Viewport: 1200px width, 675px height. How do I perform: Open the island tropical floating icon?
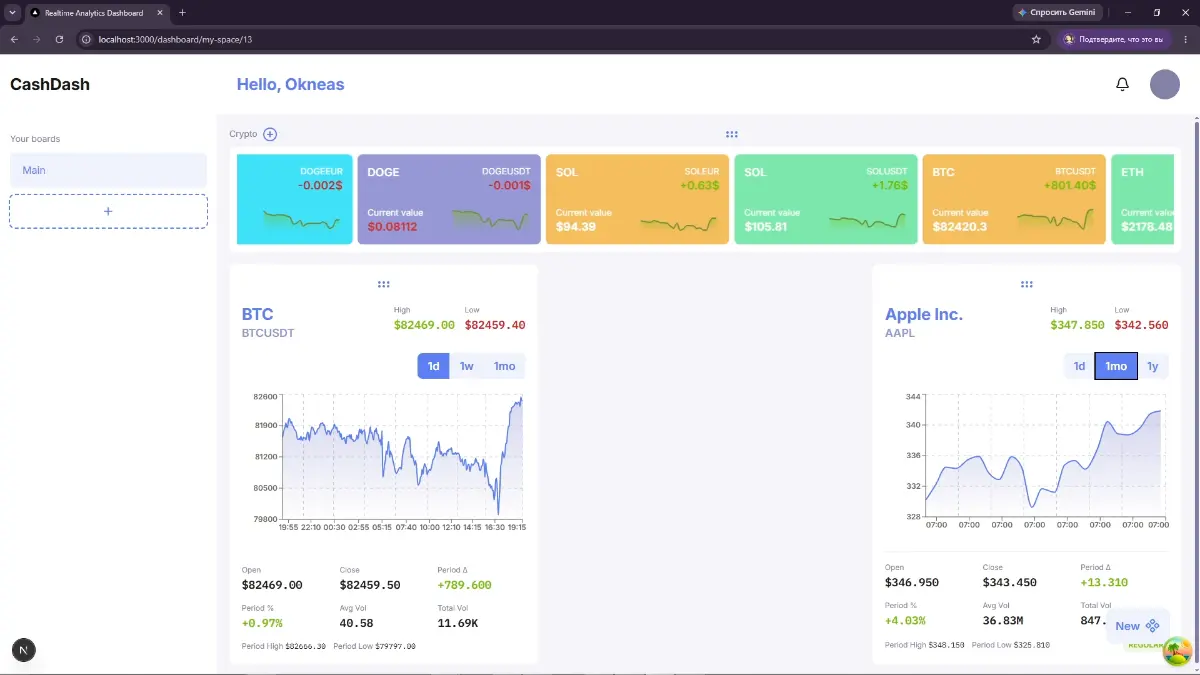1178,651
